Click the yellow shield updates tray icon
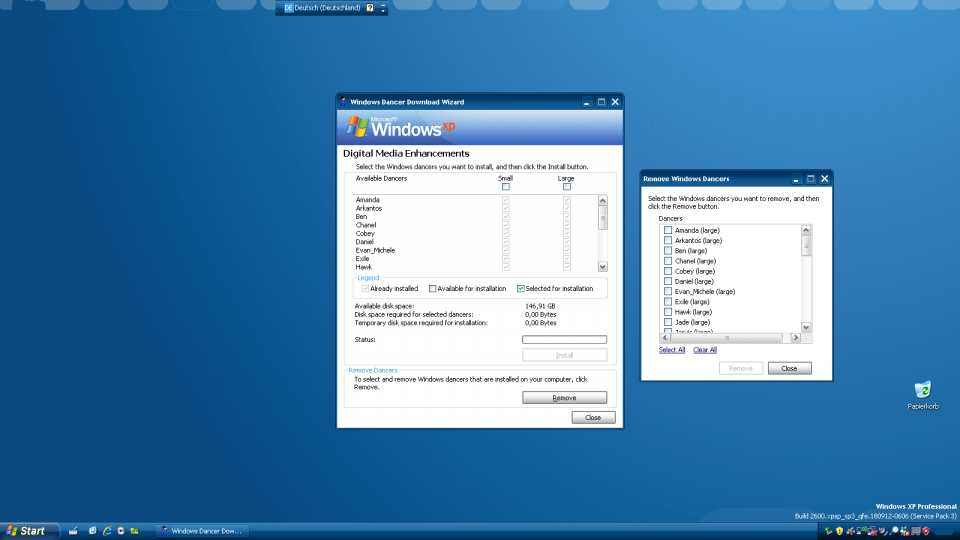 click(839, 531)
